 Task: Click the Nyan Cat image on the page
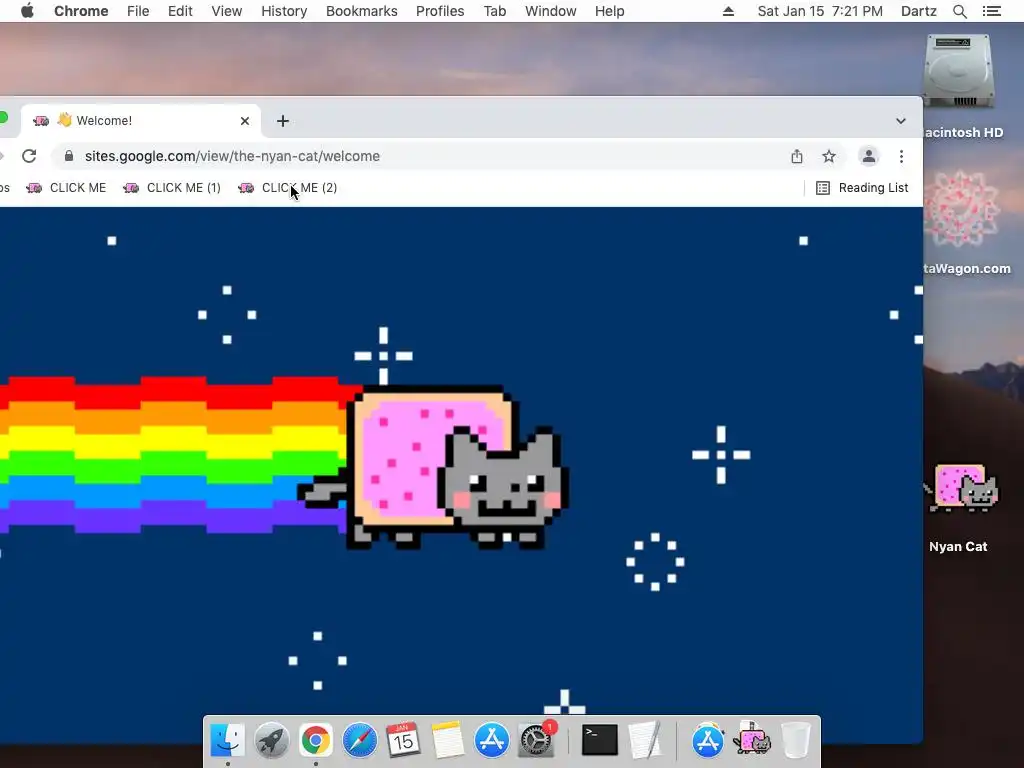(x=434, y=467)
